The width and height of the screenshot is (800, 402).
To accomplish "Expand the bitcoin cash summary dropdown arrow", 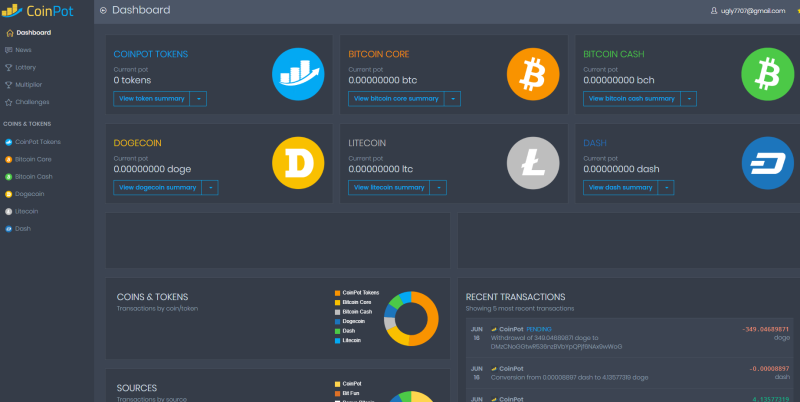I will [688, 98].
